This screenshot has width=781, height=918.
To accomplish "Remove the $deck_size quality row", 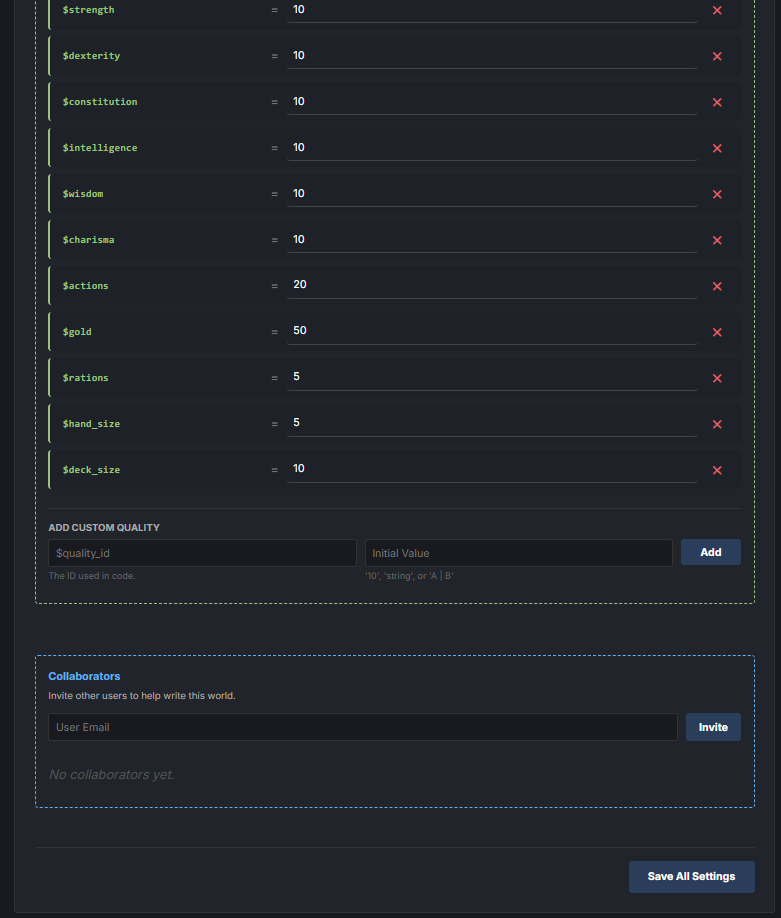I will click(717, 470).
